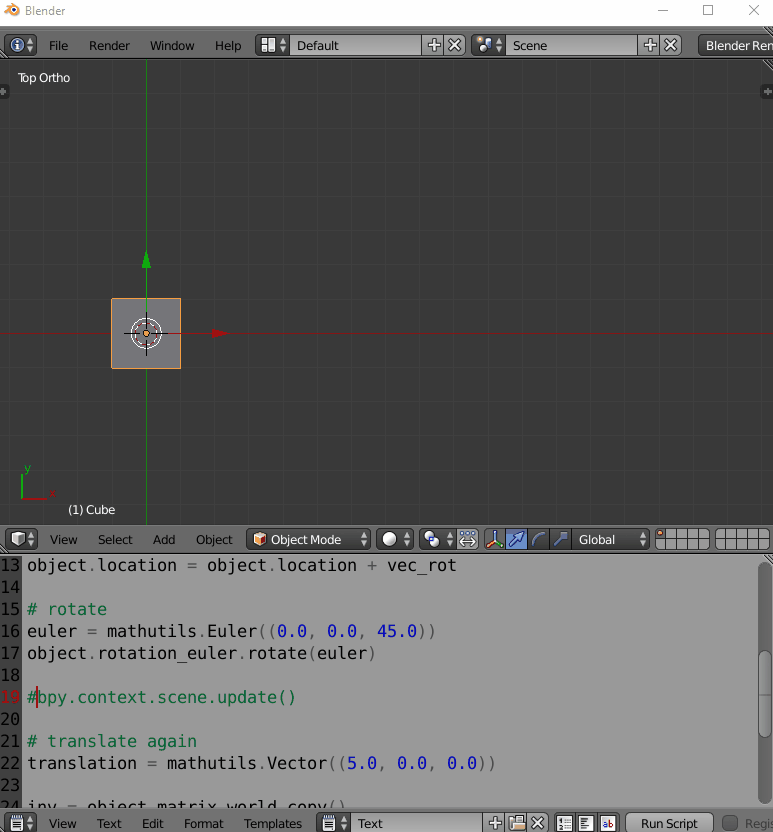Toggle the scale manipulator
This screenshot has width=773, height=832.
(560, 539)
